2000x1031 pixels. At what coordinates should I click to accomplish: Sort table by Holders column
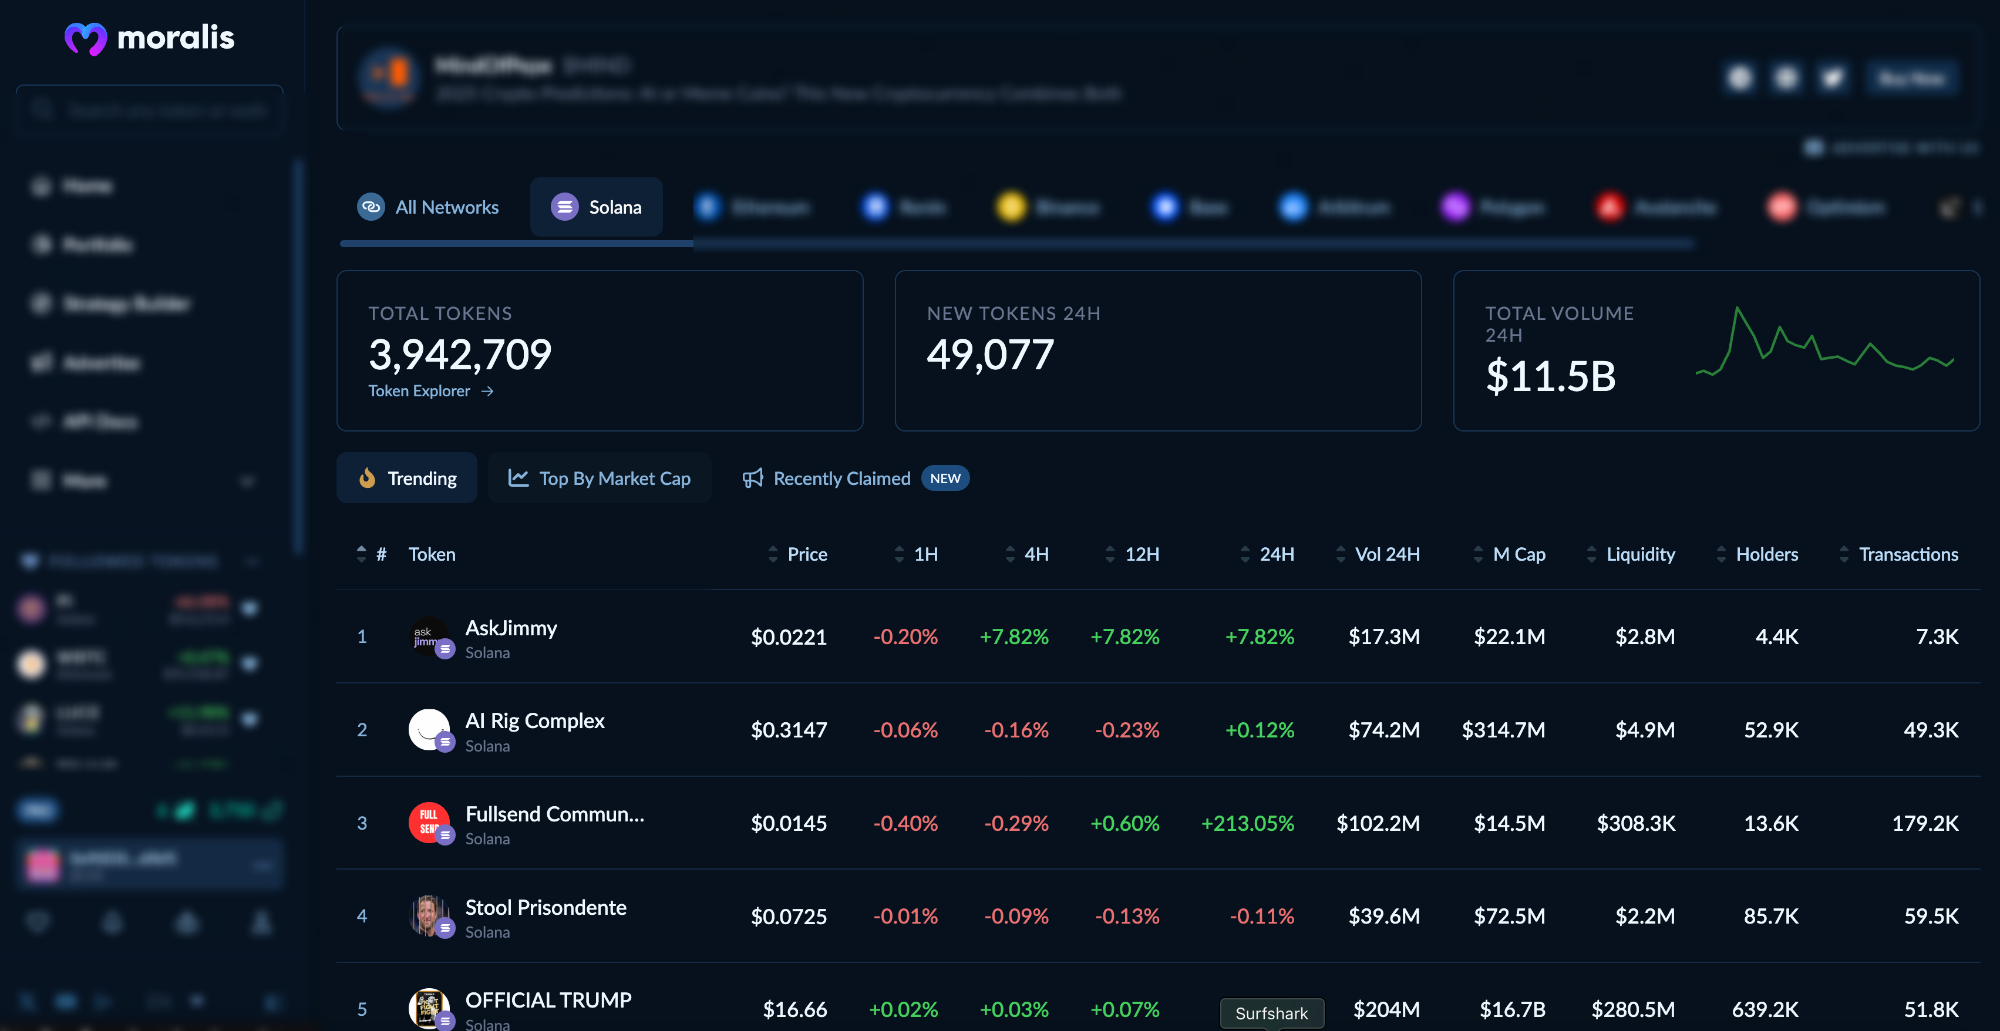1757,554
